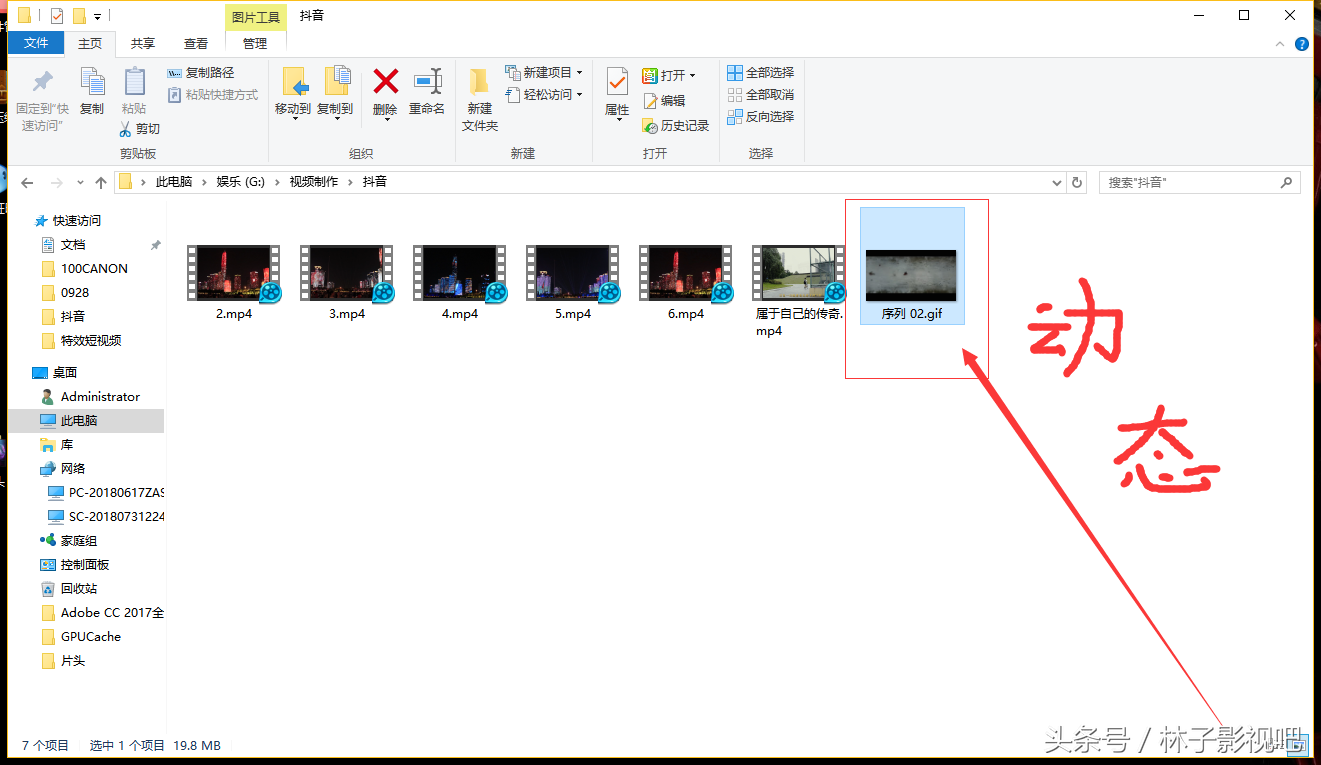The height and width of the screenshot is (765, 1321).
Task: Click 娱乐 (G:) in the breadcrumb
Action: [x=241, y=182]
